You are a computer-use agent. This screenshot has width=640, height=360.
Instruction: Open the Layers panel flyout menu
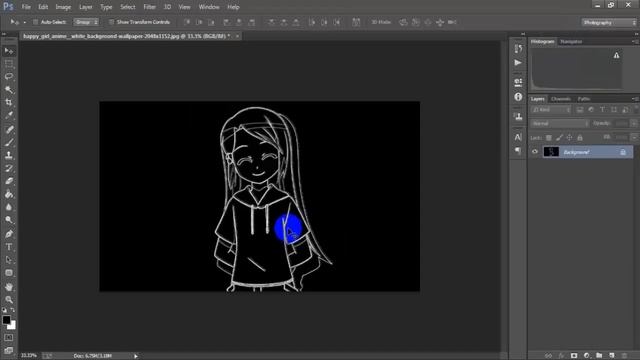[636, 99]
